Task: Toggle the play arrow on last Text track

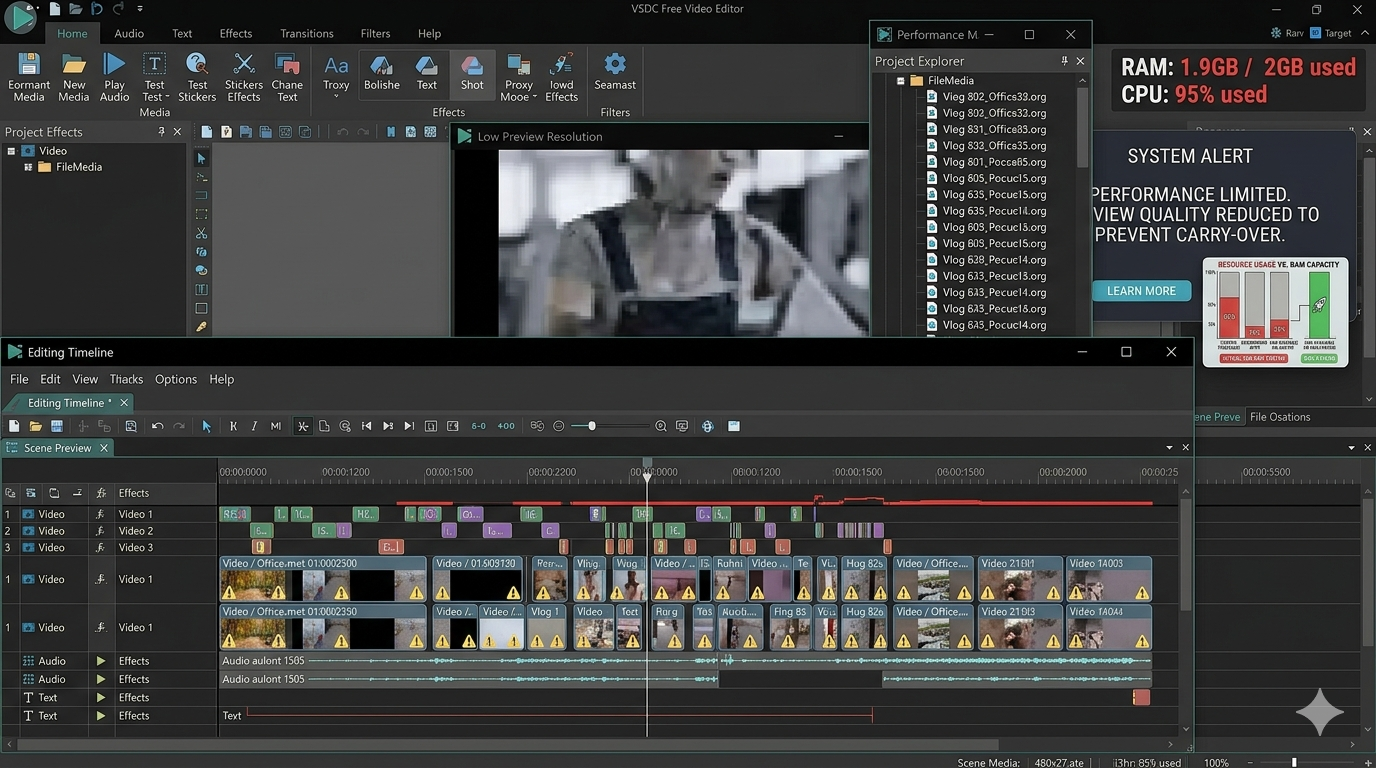Action: point(100,716)
